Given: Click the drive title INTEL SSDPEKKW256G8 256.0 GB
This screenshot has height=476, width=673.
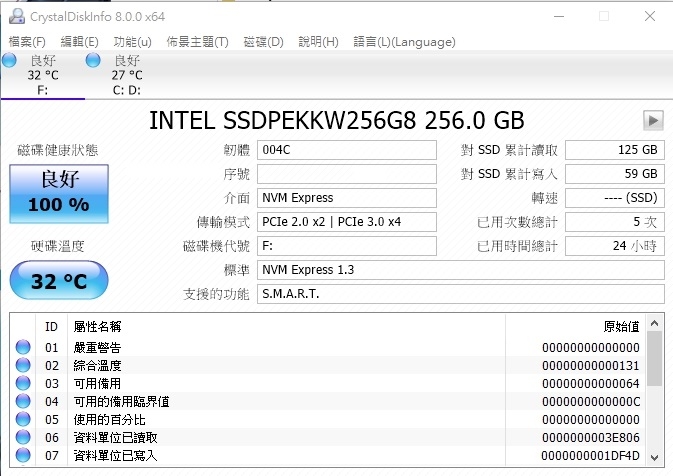Looking at the screenshot, I should 336,120.
